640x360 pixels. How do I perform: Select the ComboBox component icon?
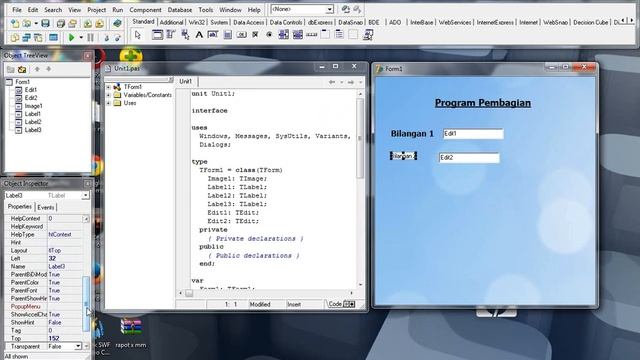298,35
